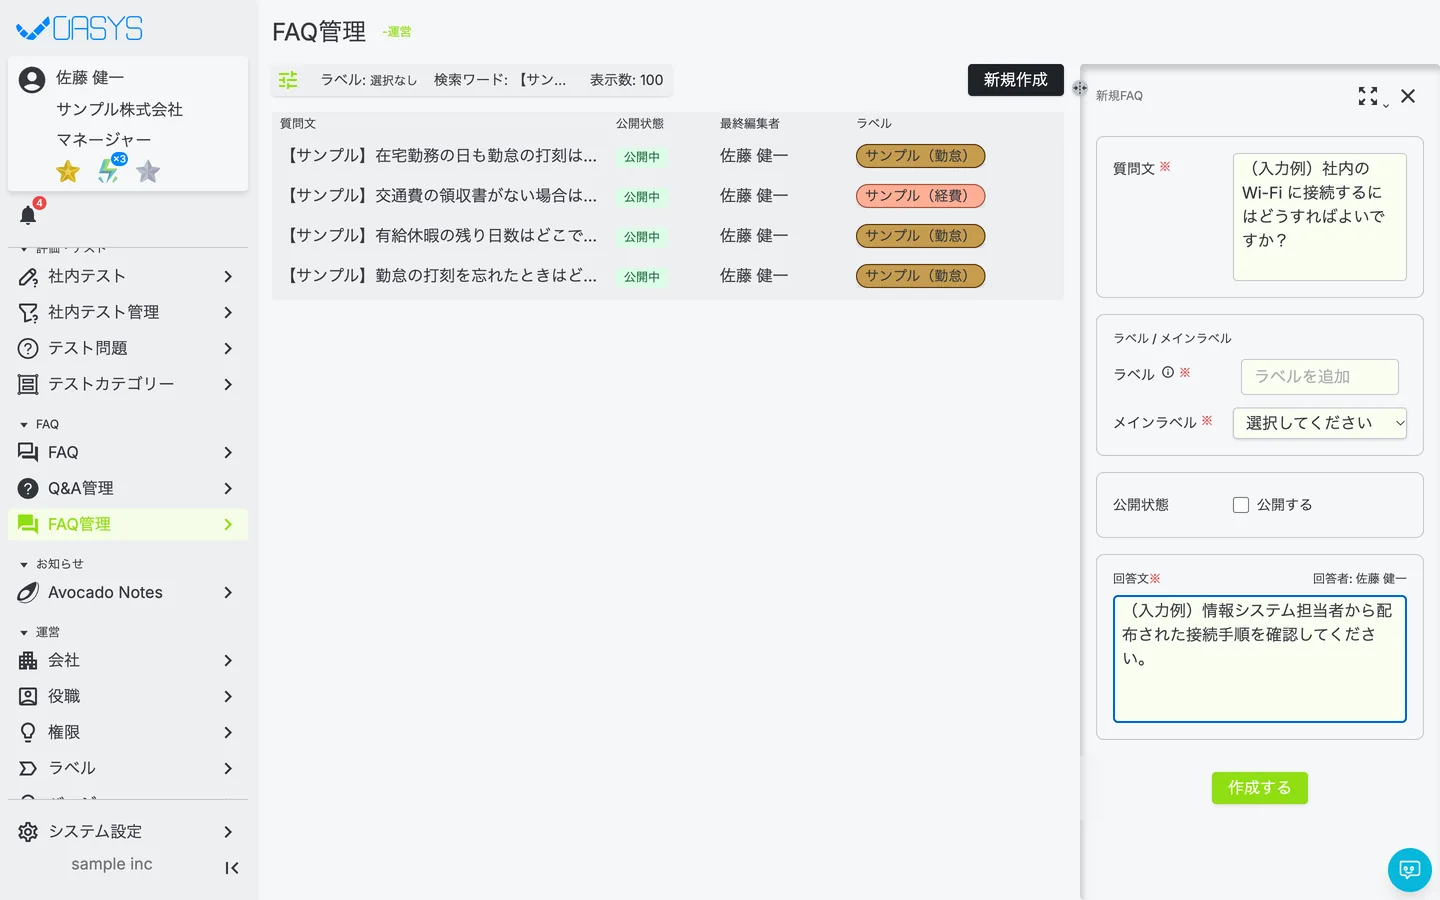Open the 在宅勤務の日も勤怠の打刻 FAQ row
The width and height of the screenshot is (1440, 900).
point(668,156)
